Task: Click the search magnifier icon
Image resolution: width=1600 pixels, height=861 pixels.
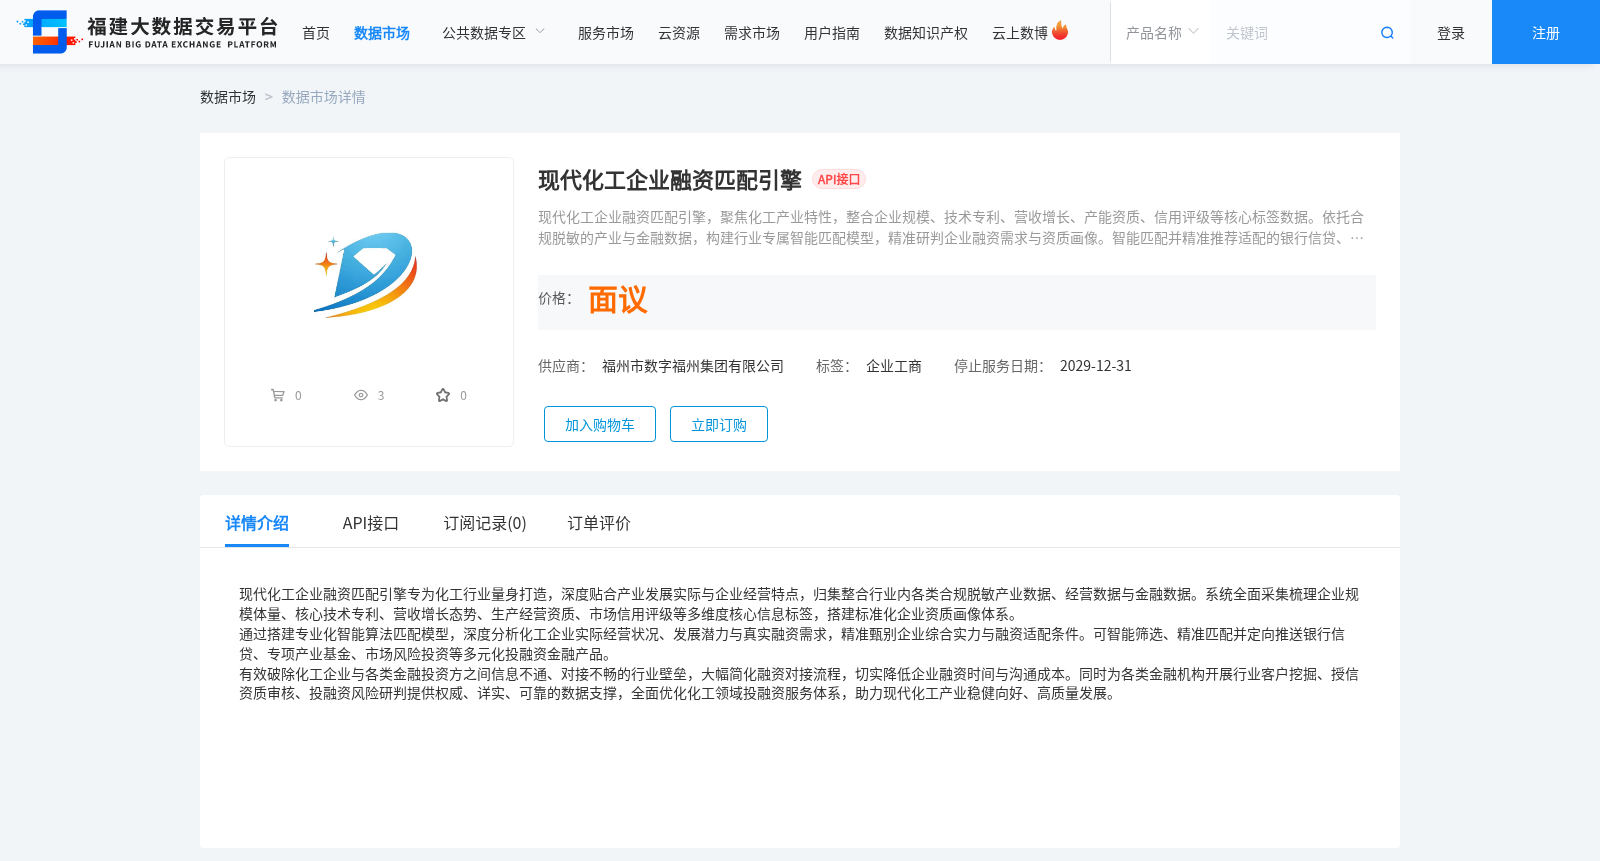Action: (x=1387, y=33)
